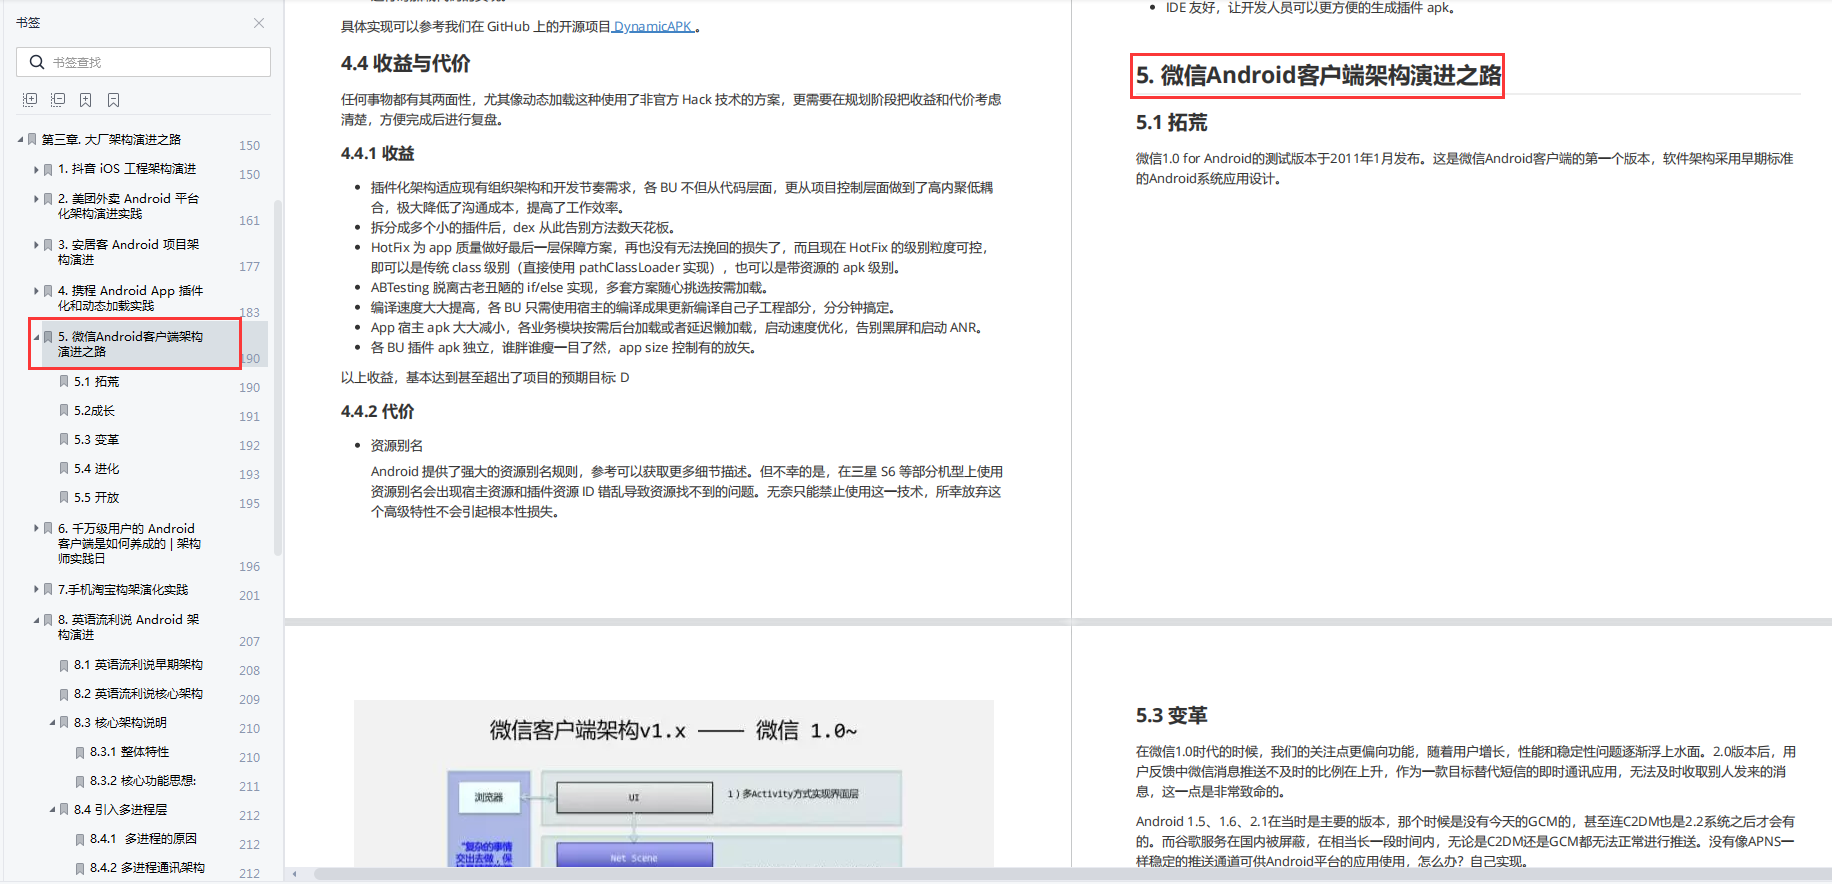1832x884 pixels.
Task: Focus the 书签查找 search field
Action: [143, 62]
